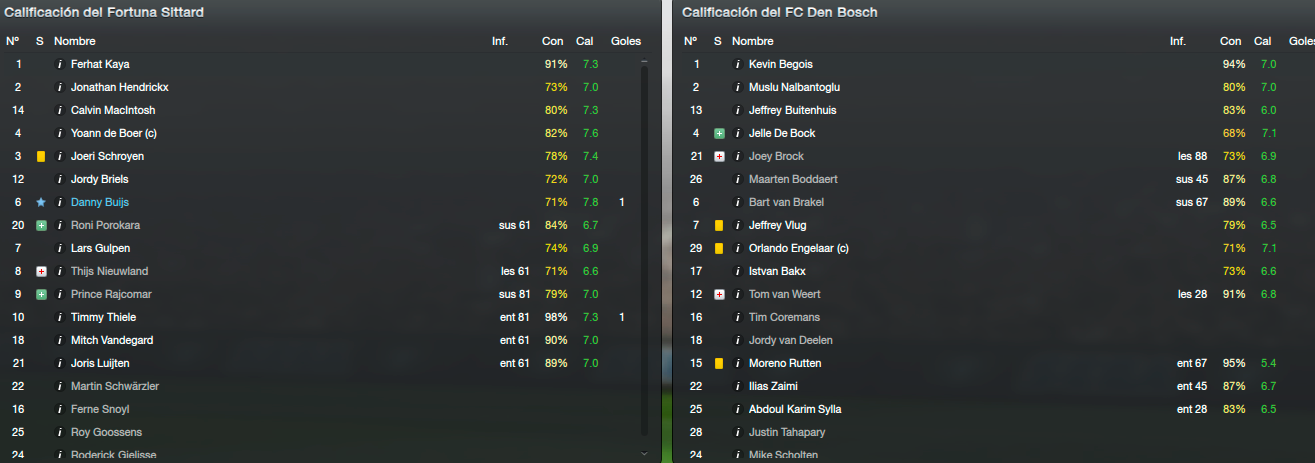
Task: Click green substitution icon for Roni Porokara
Action: click(41, 225)
